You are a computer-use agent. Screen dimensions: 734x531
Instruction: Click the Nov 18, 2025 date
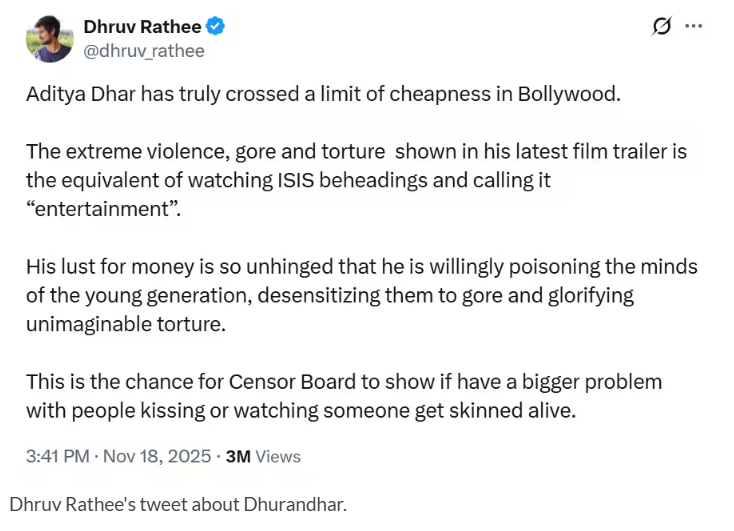coord(157,456)
